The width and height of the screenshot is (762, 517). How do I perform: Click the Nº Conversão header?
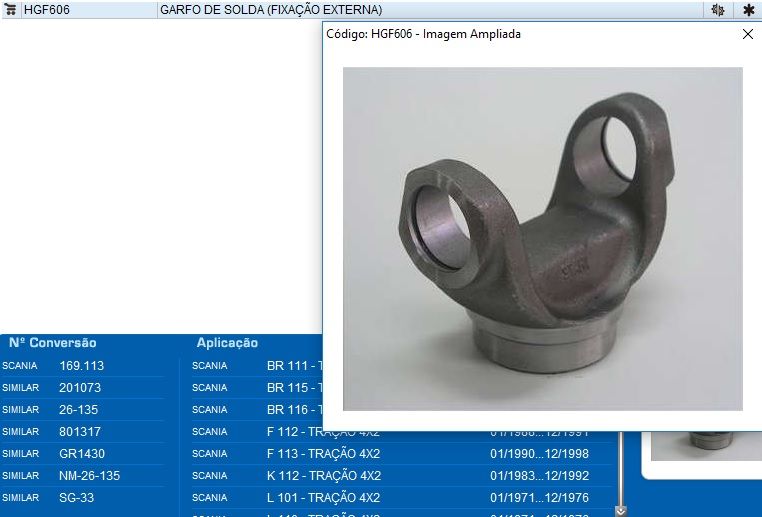(53, 343)
